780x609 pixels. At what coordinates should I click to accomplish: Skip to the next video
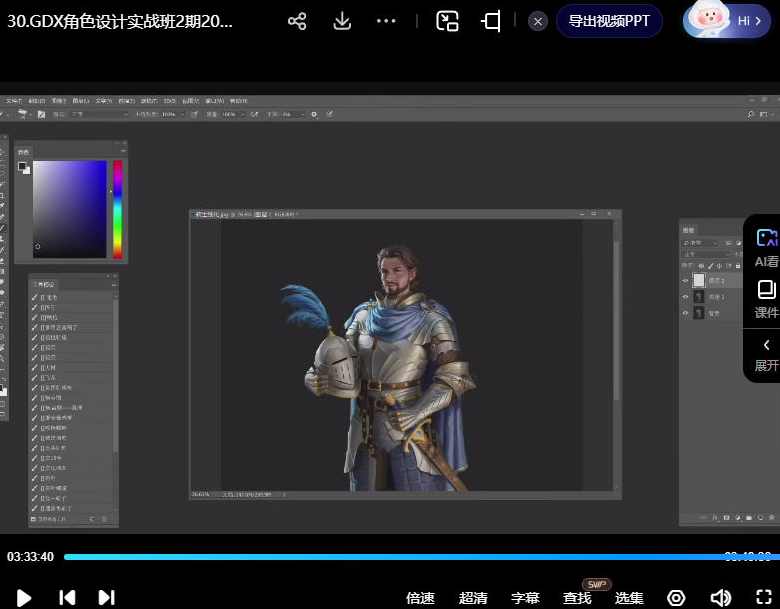[x=106, y=597]
